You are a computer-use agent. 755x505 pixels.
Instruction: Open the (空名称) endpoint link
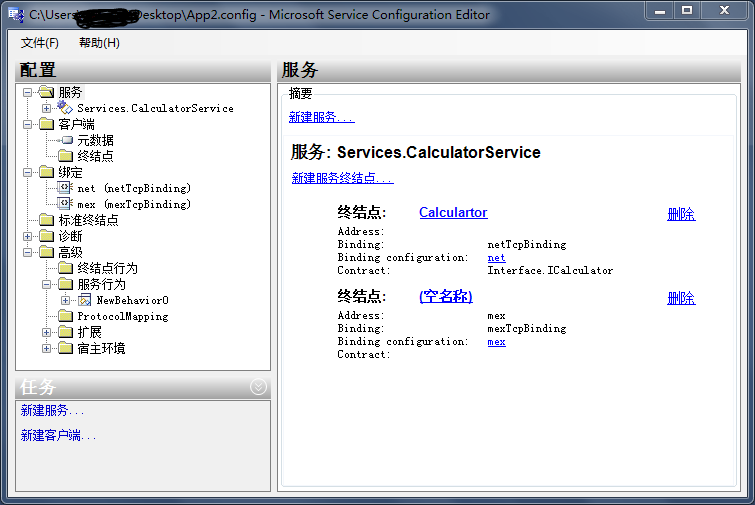(446, 296)
